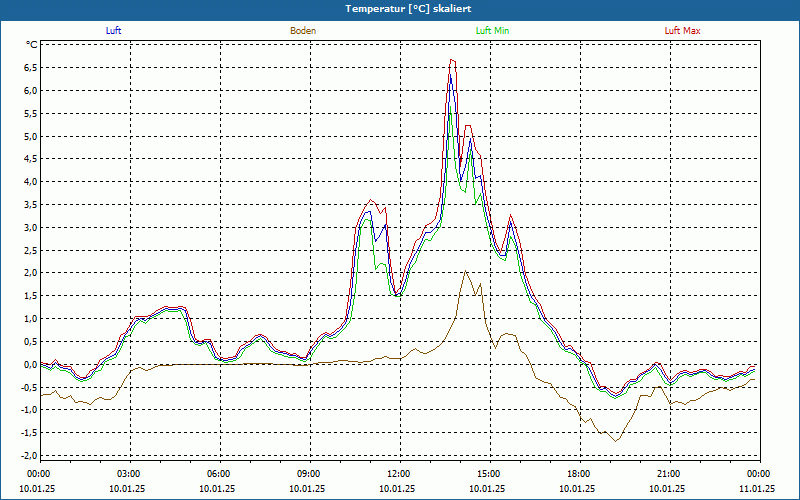Click the 15:00 time axis label
Screen dimensions: 800x500
[x=490, y=474]
